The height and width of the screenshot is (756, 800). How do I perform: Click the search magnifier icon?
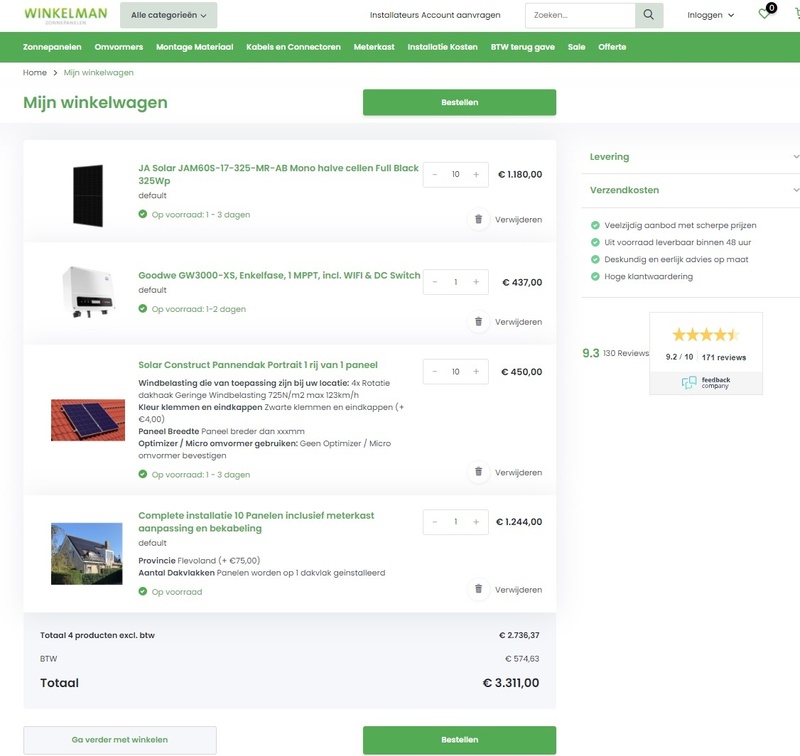(x=648, y=15)
